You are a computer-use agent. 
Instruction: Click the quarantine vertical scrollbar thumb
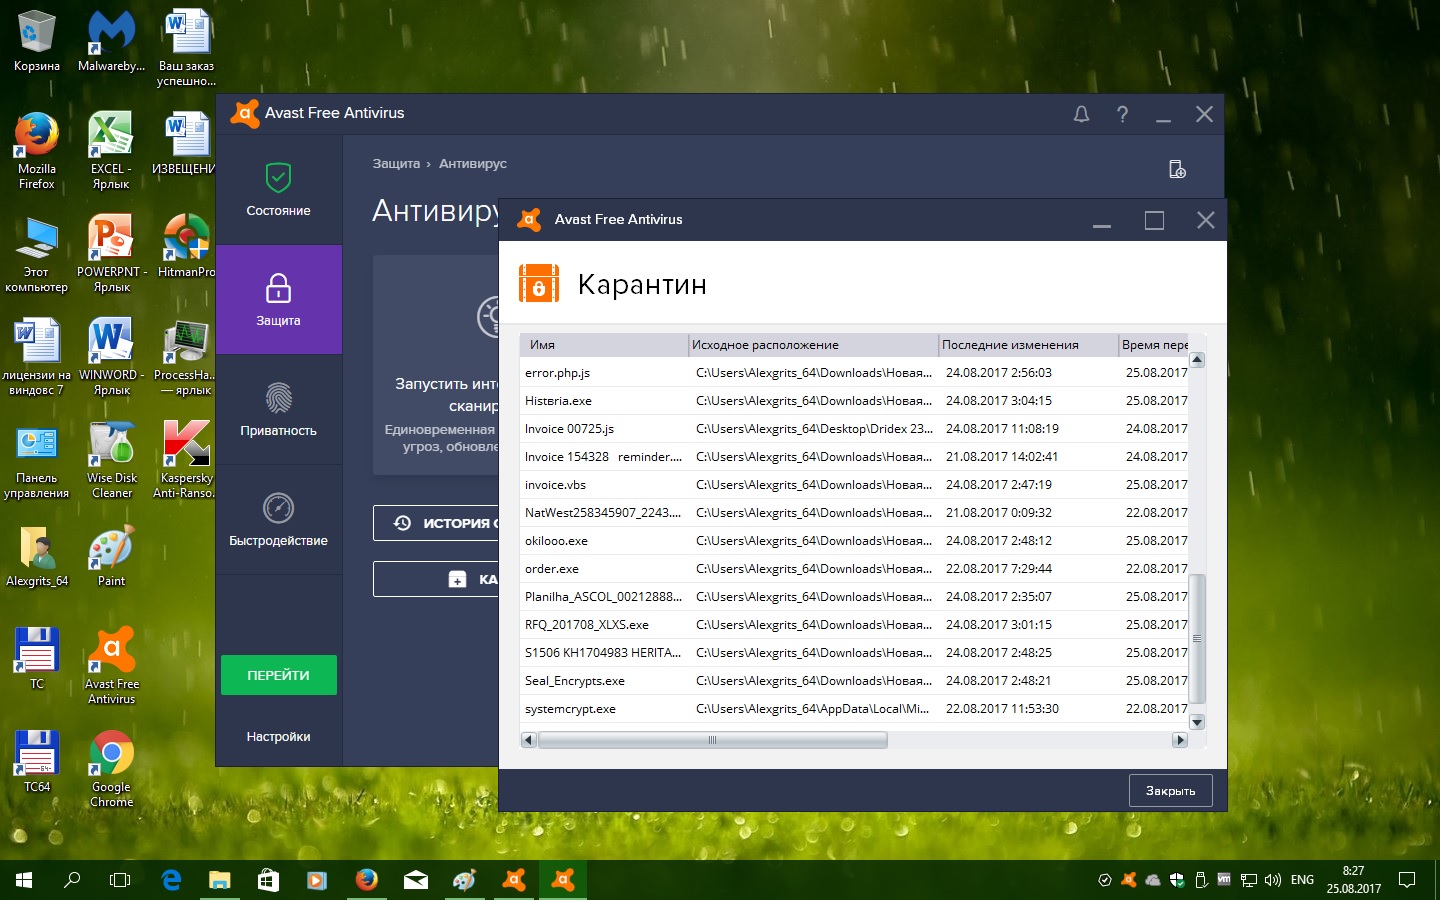[x=1197, y=638]
